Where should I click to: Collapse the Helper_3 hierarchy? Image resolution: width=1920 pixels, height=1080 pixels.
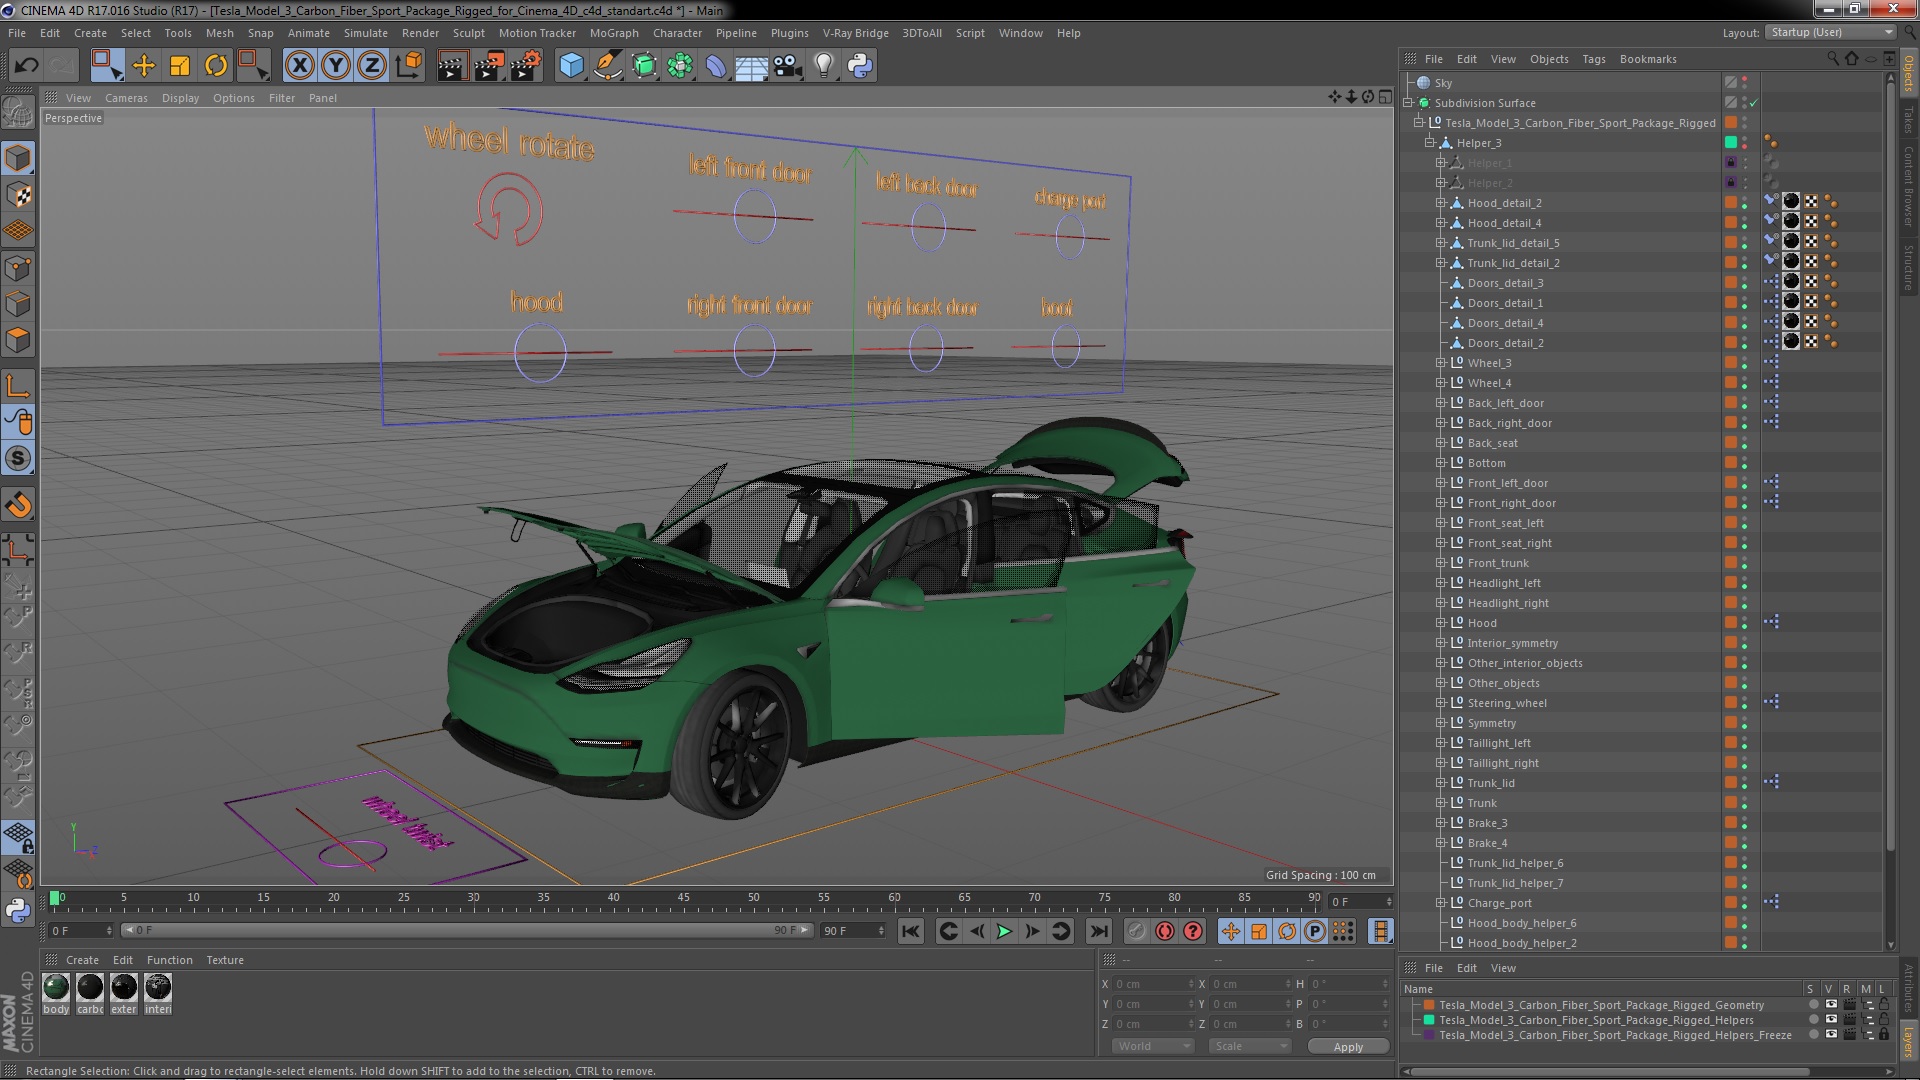tap(1430, 143)
